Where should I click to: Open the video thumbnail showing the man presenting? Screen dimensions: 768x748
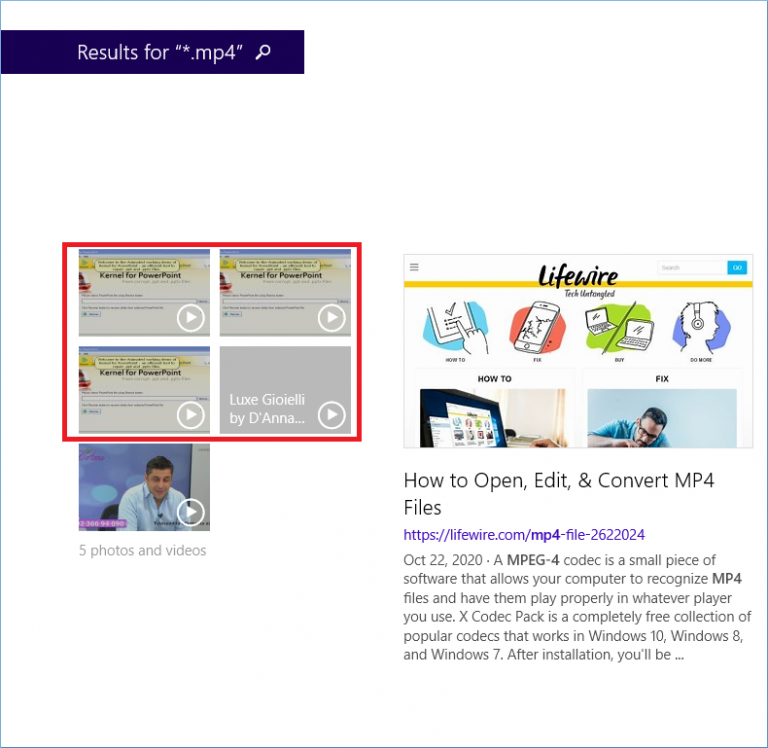[144, 487]
